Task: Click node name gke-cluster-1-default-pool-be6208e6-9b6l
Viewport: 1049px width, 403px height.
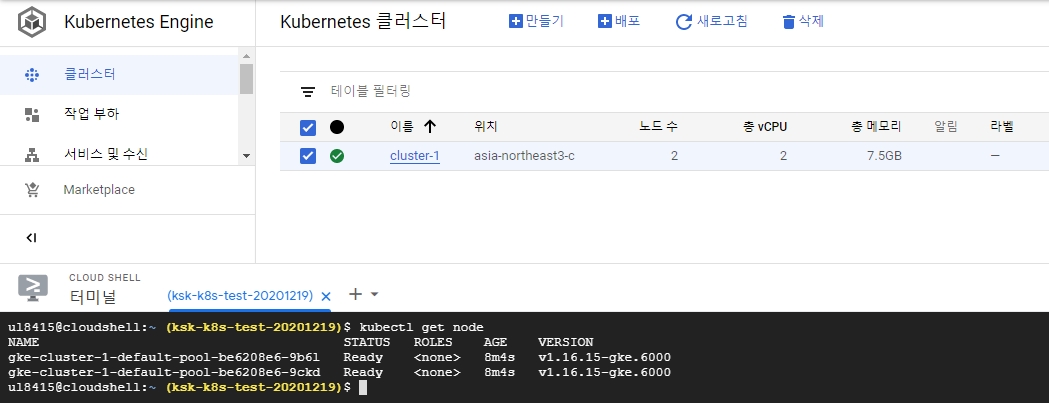Action: tap(164, 357)
